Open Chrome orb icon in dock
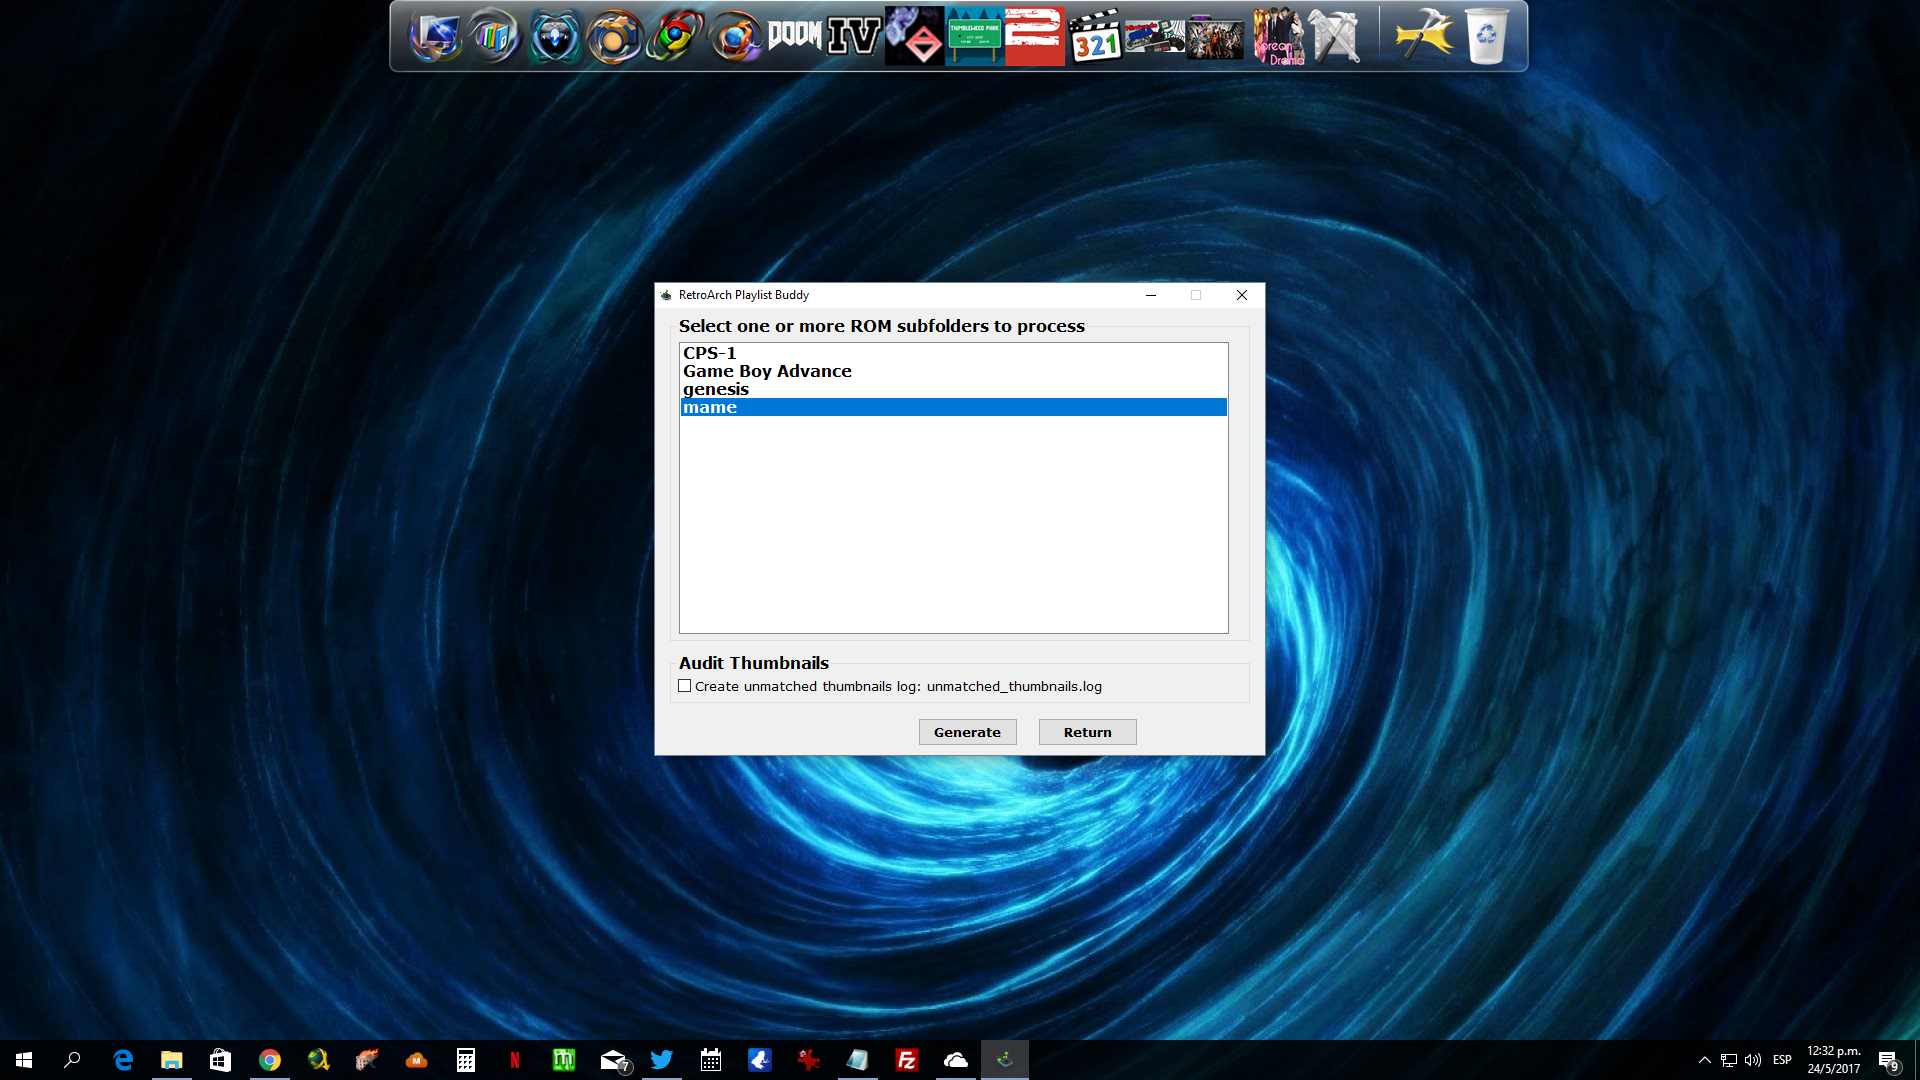1920x1080 pixels. (x=675, y=37)
